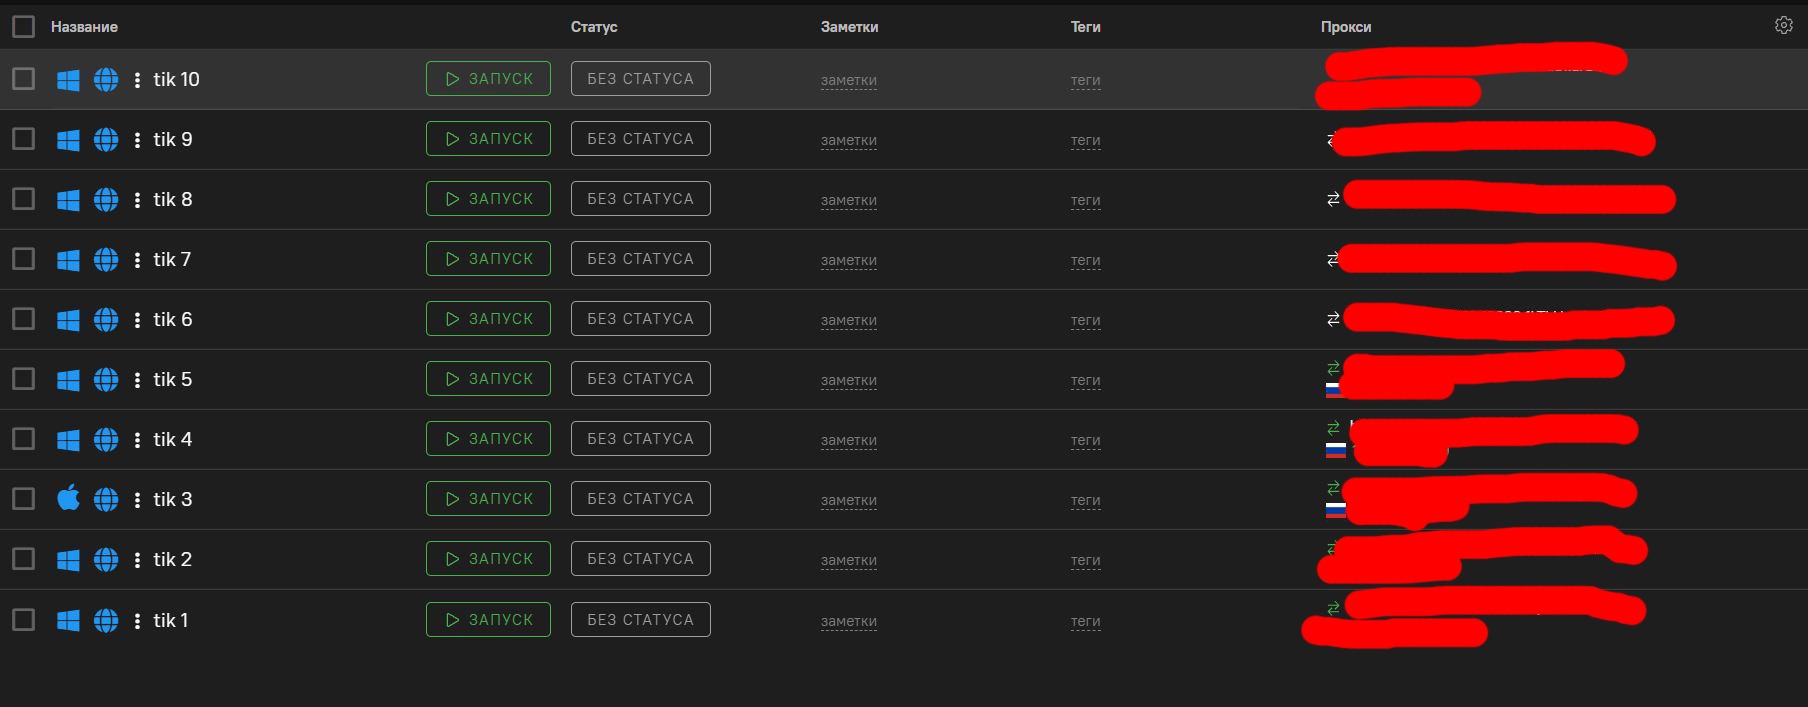The height and width of the screenshot is (707, 1808).
Task: Click the Apple OS icon for tik 3
Action: 68,498
